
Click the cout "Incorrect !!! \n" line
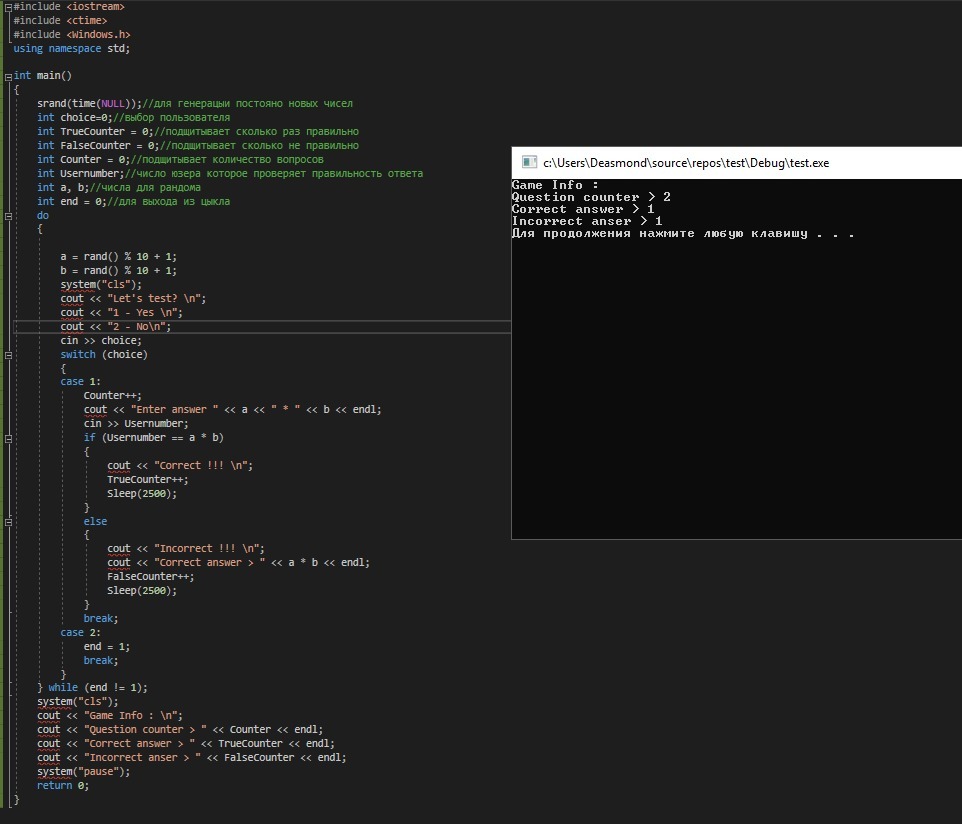[186, 549]
